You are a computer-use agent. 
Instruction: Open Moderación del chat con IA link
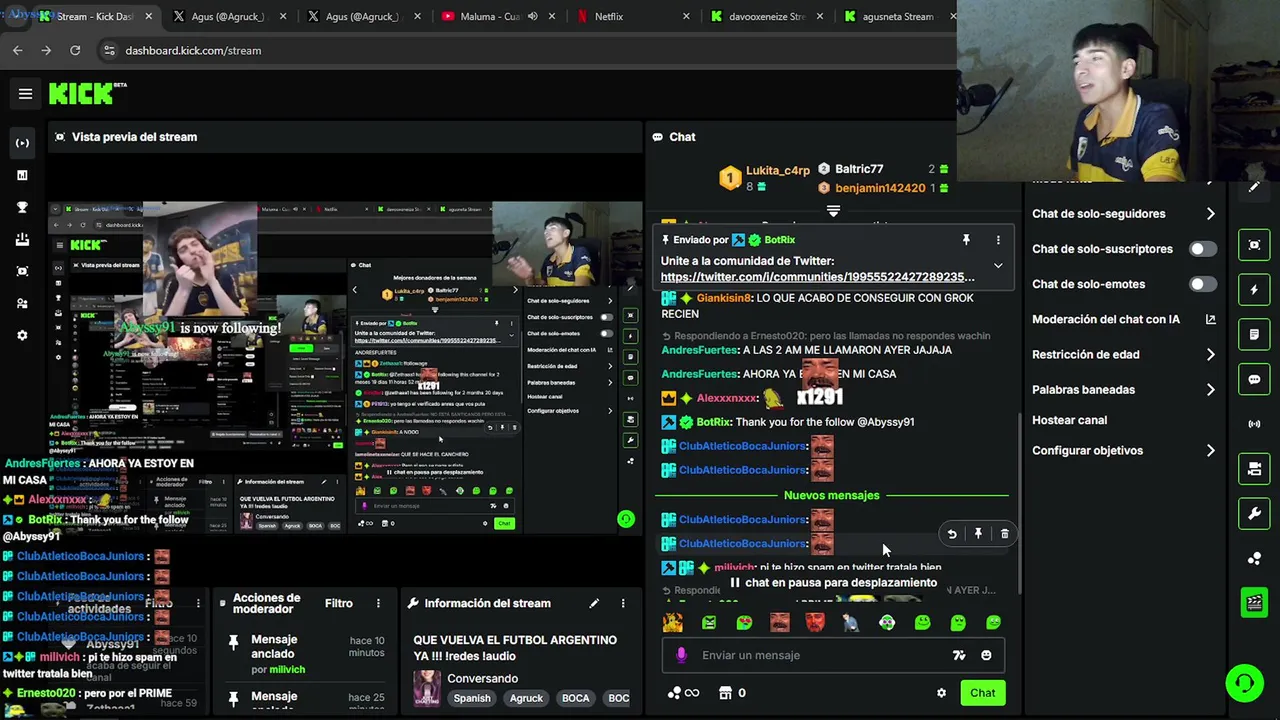[1124, 320]
